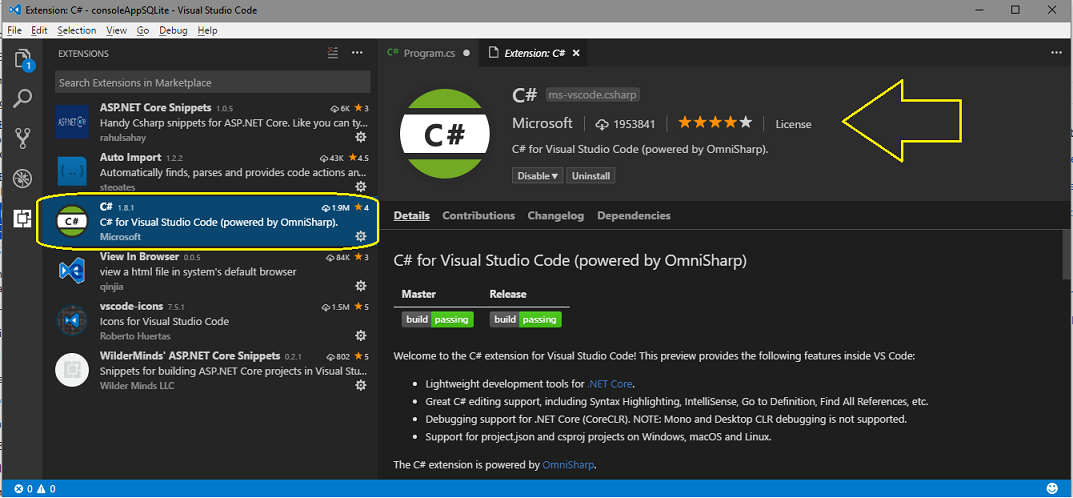
Task: Click Release build passing badge
Action: (526, 319)
